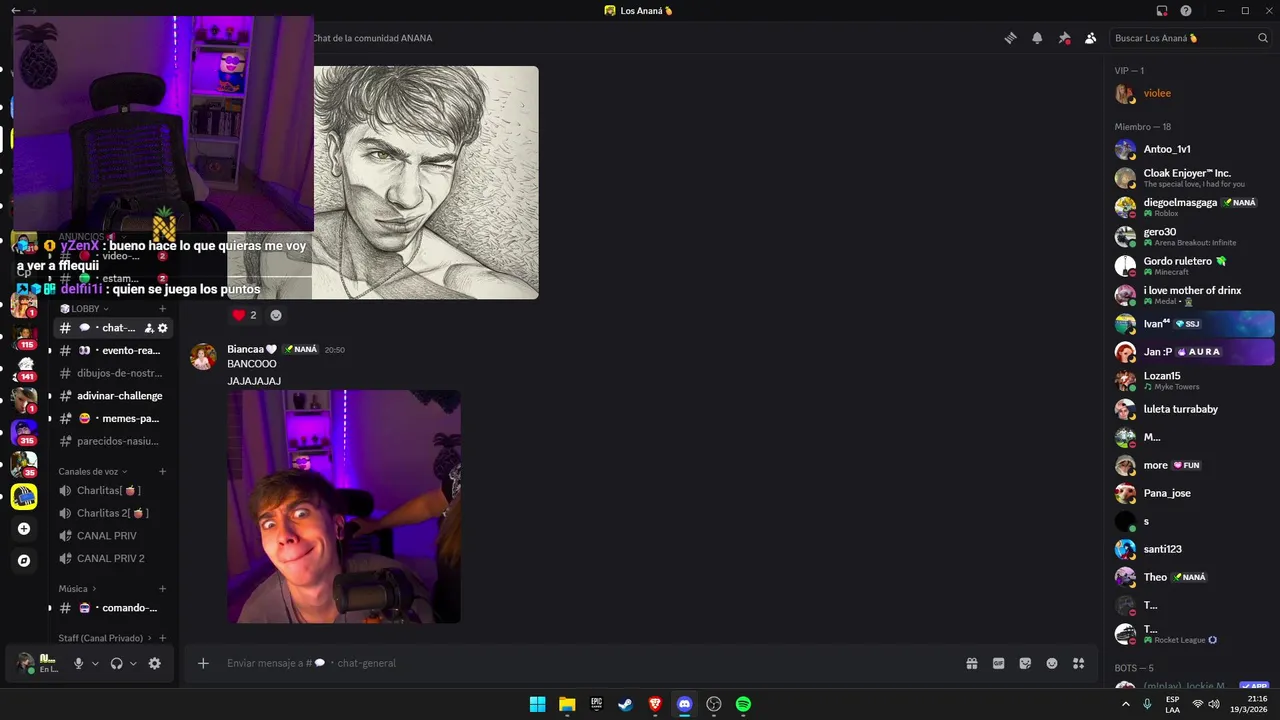Screen dimensions: 1280x720
Task: Open the selfie image posted by Biancaa
Action: point(344,507)
